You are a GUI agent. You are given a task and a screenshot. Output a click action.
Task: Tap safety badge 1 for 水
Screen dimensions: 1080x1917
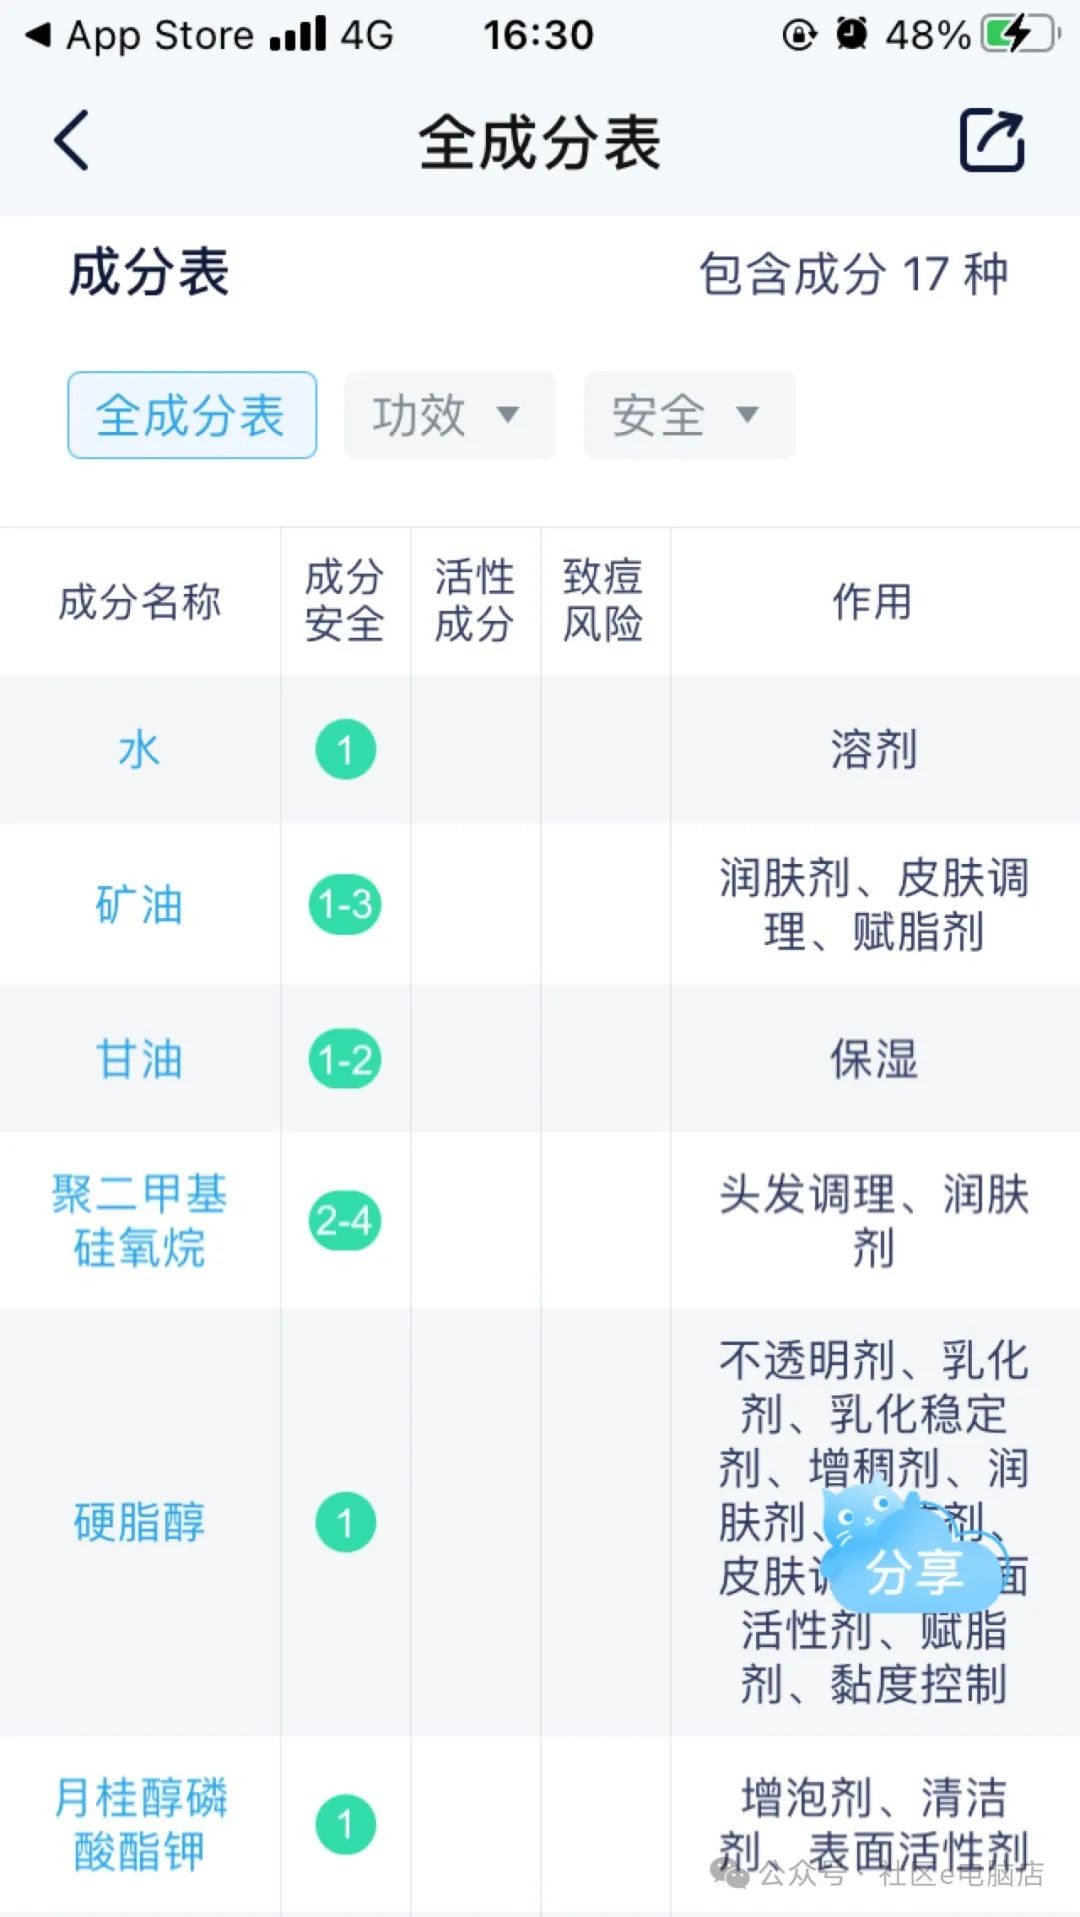coord(345,750)
